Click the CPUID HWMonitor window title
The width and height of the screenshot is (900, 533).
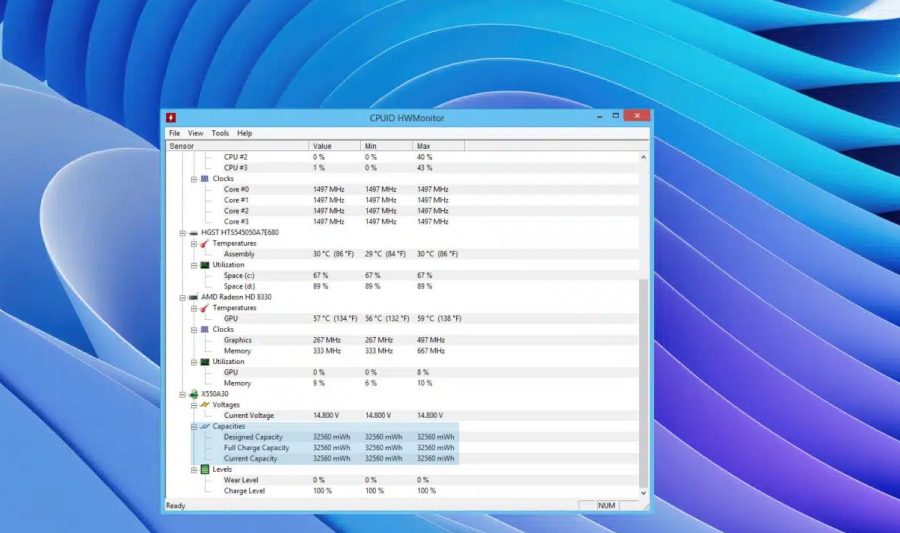(407, 118)
